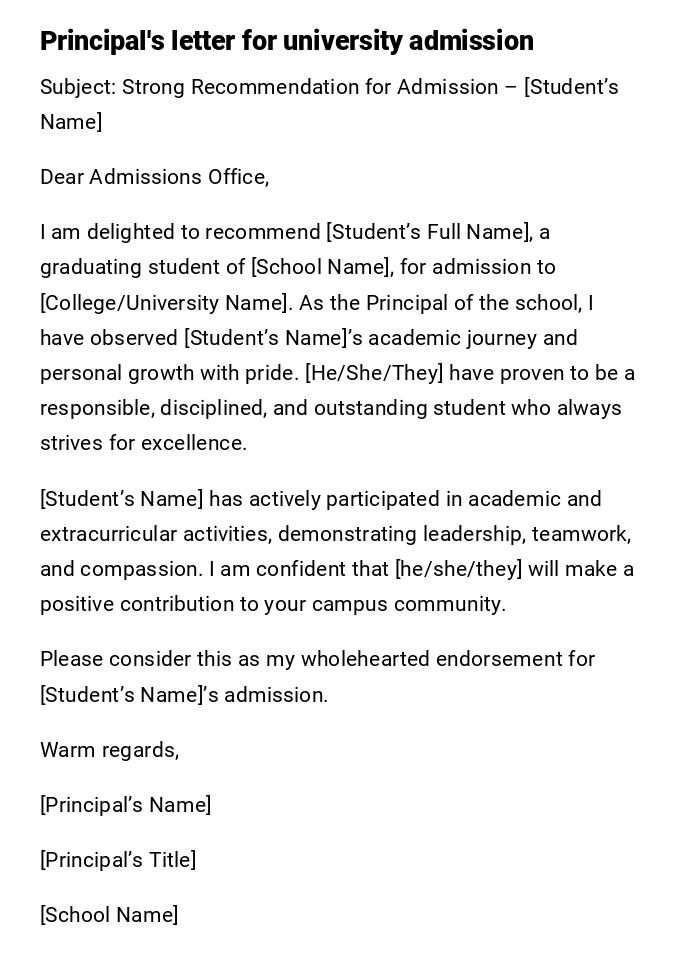Select the "[Principal's Name]" placeholder
This screenshot has height=978, width=700.
coord(126,805)
